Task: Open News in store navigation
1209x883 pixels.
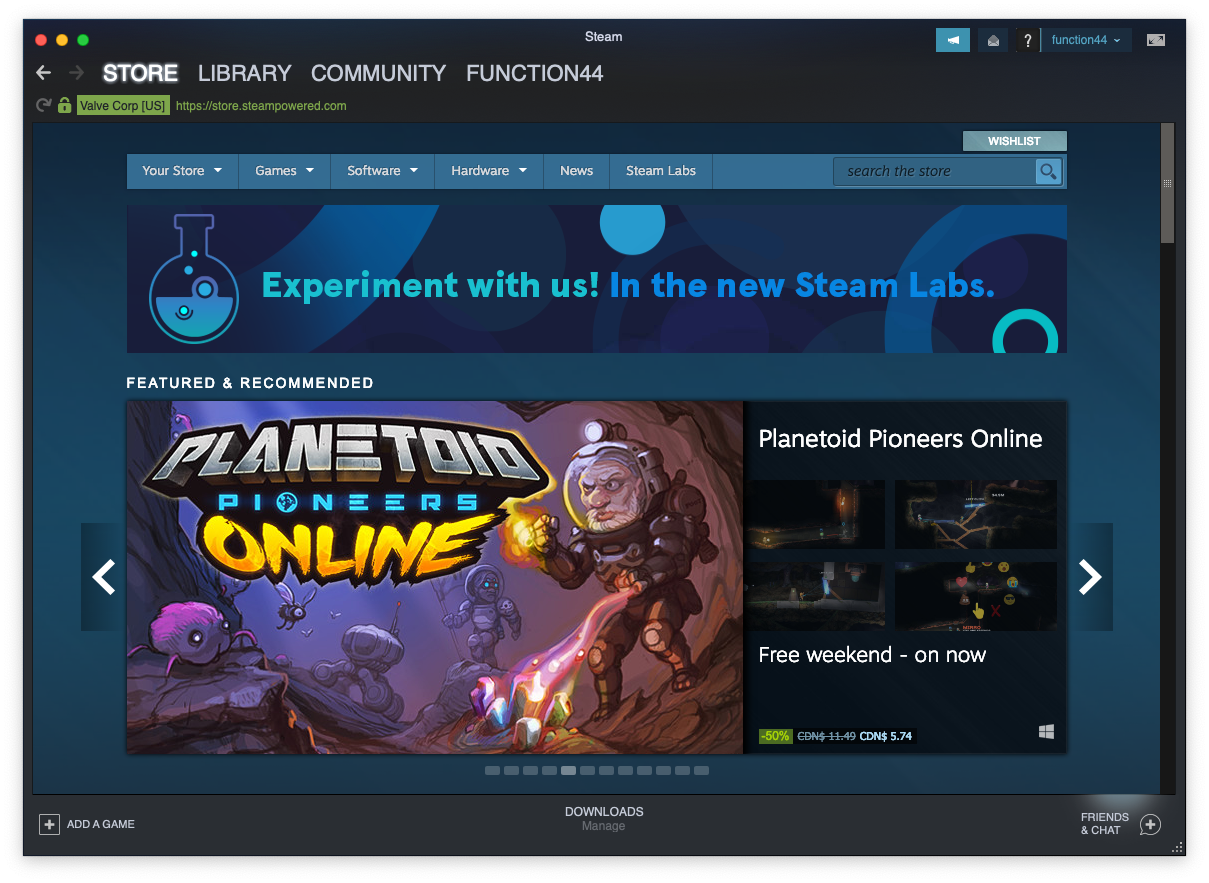Action: tap(576, 171)
